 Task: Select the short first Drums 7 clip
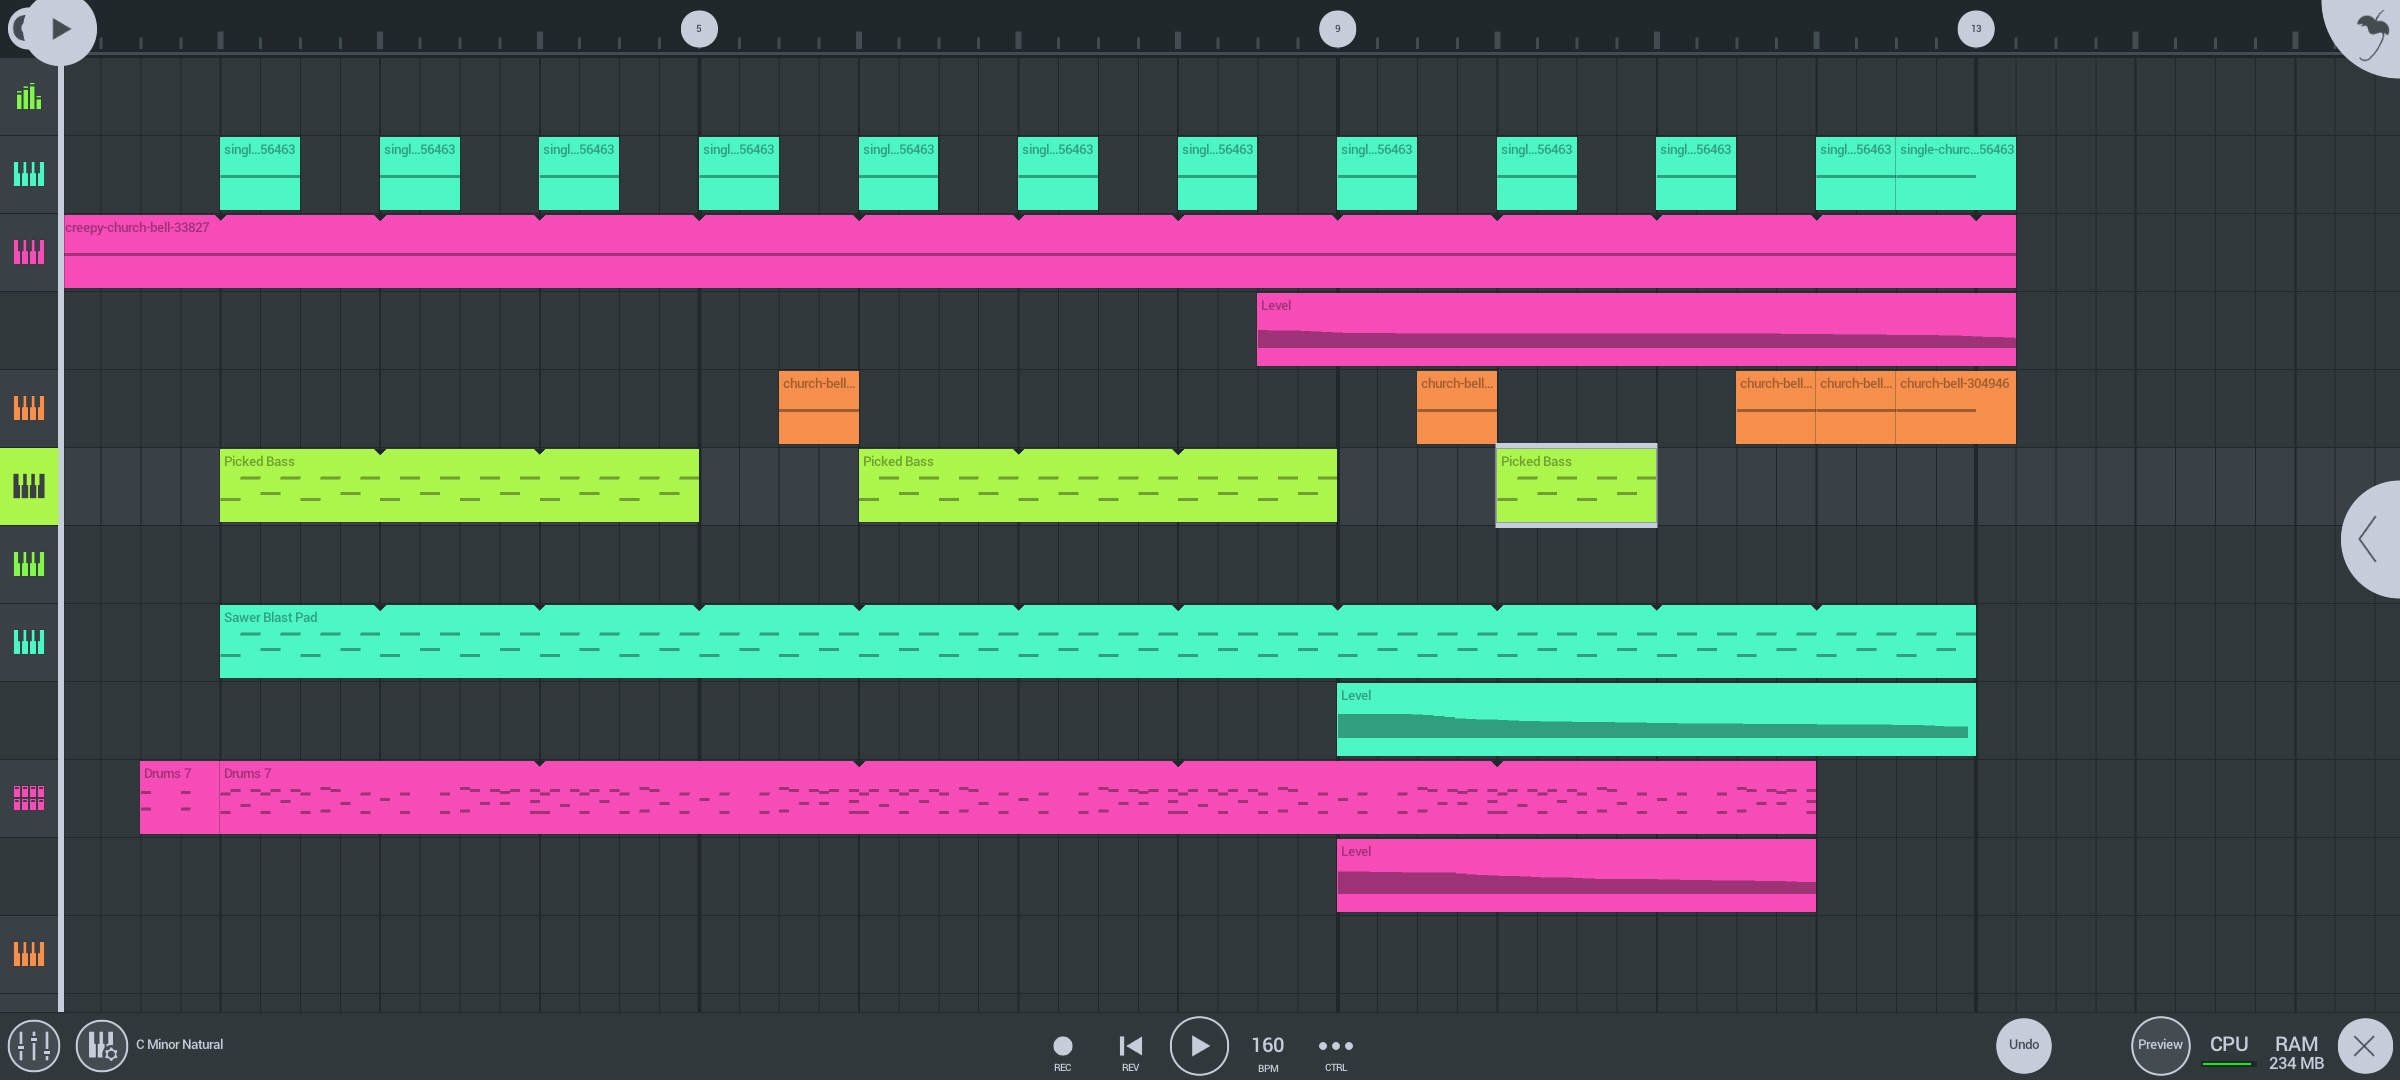[180, 798]
